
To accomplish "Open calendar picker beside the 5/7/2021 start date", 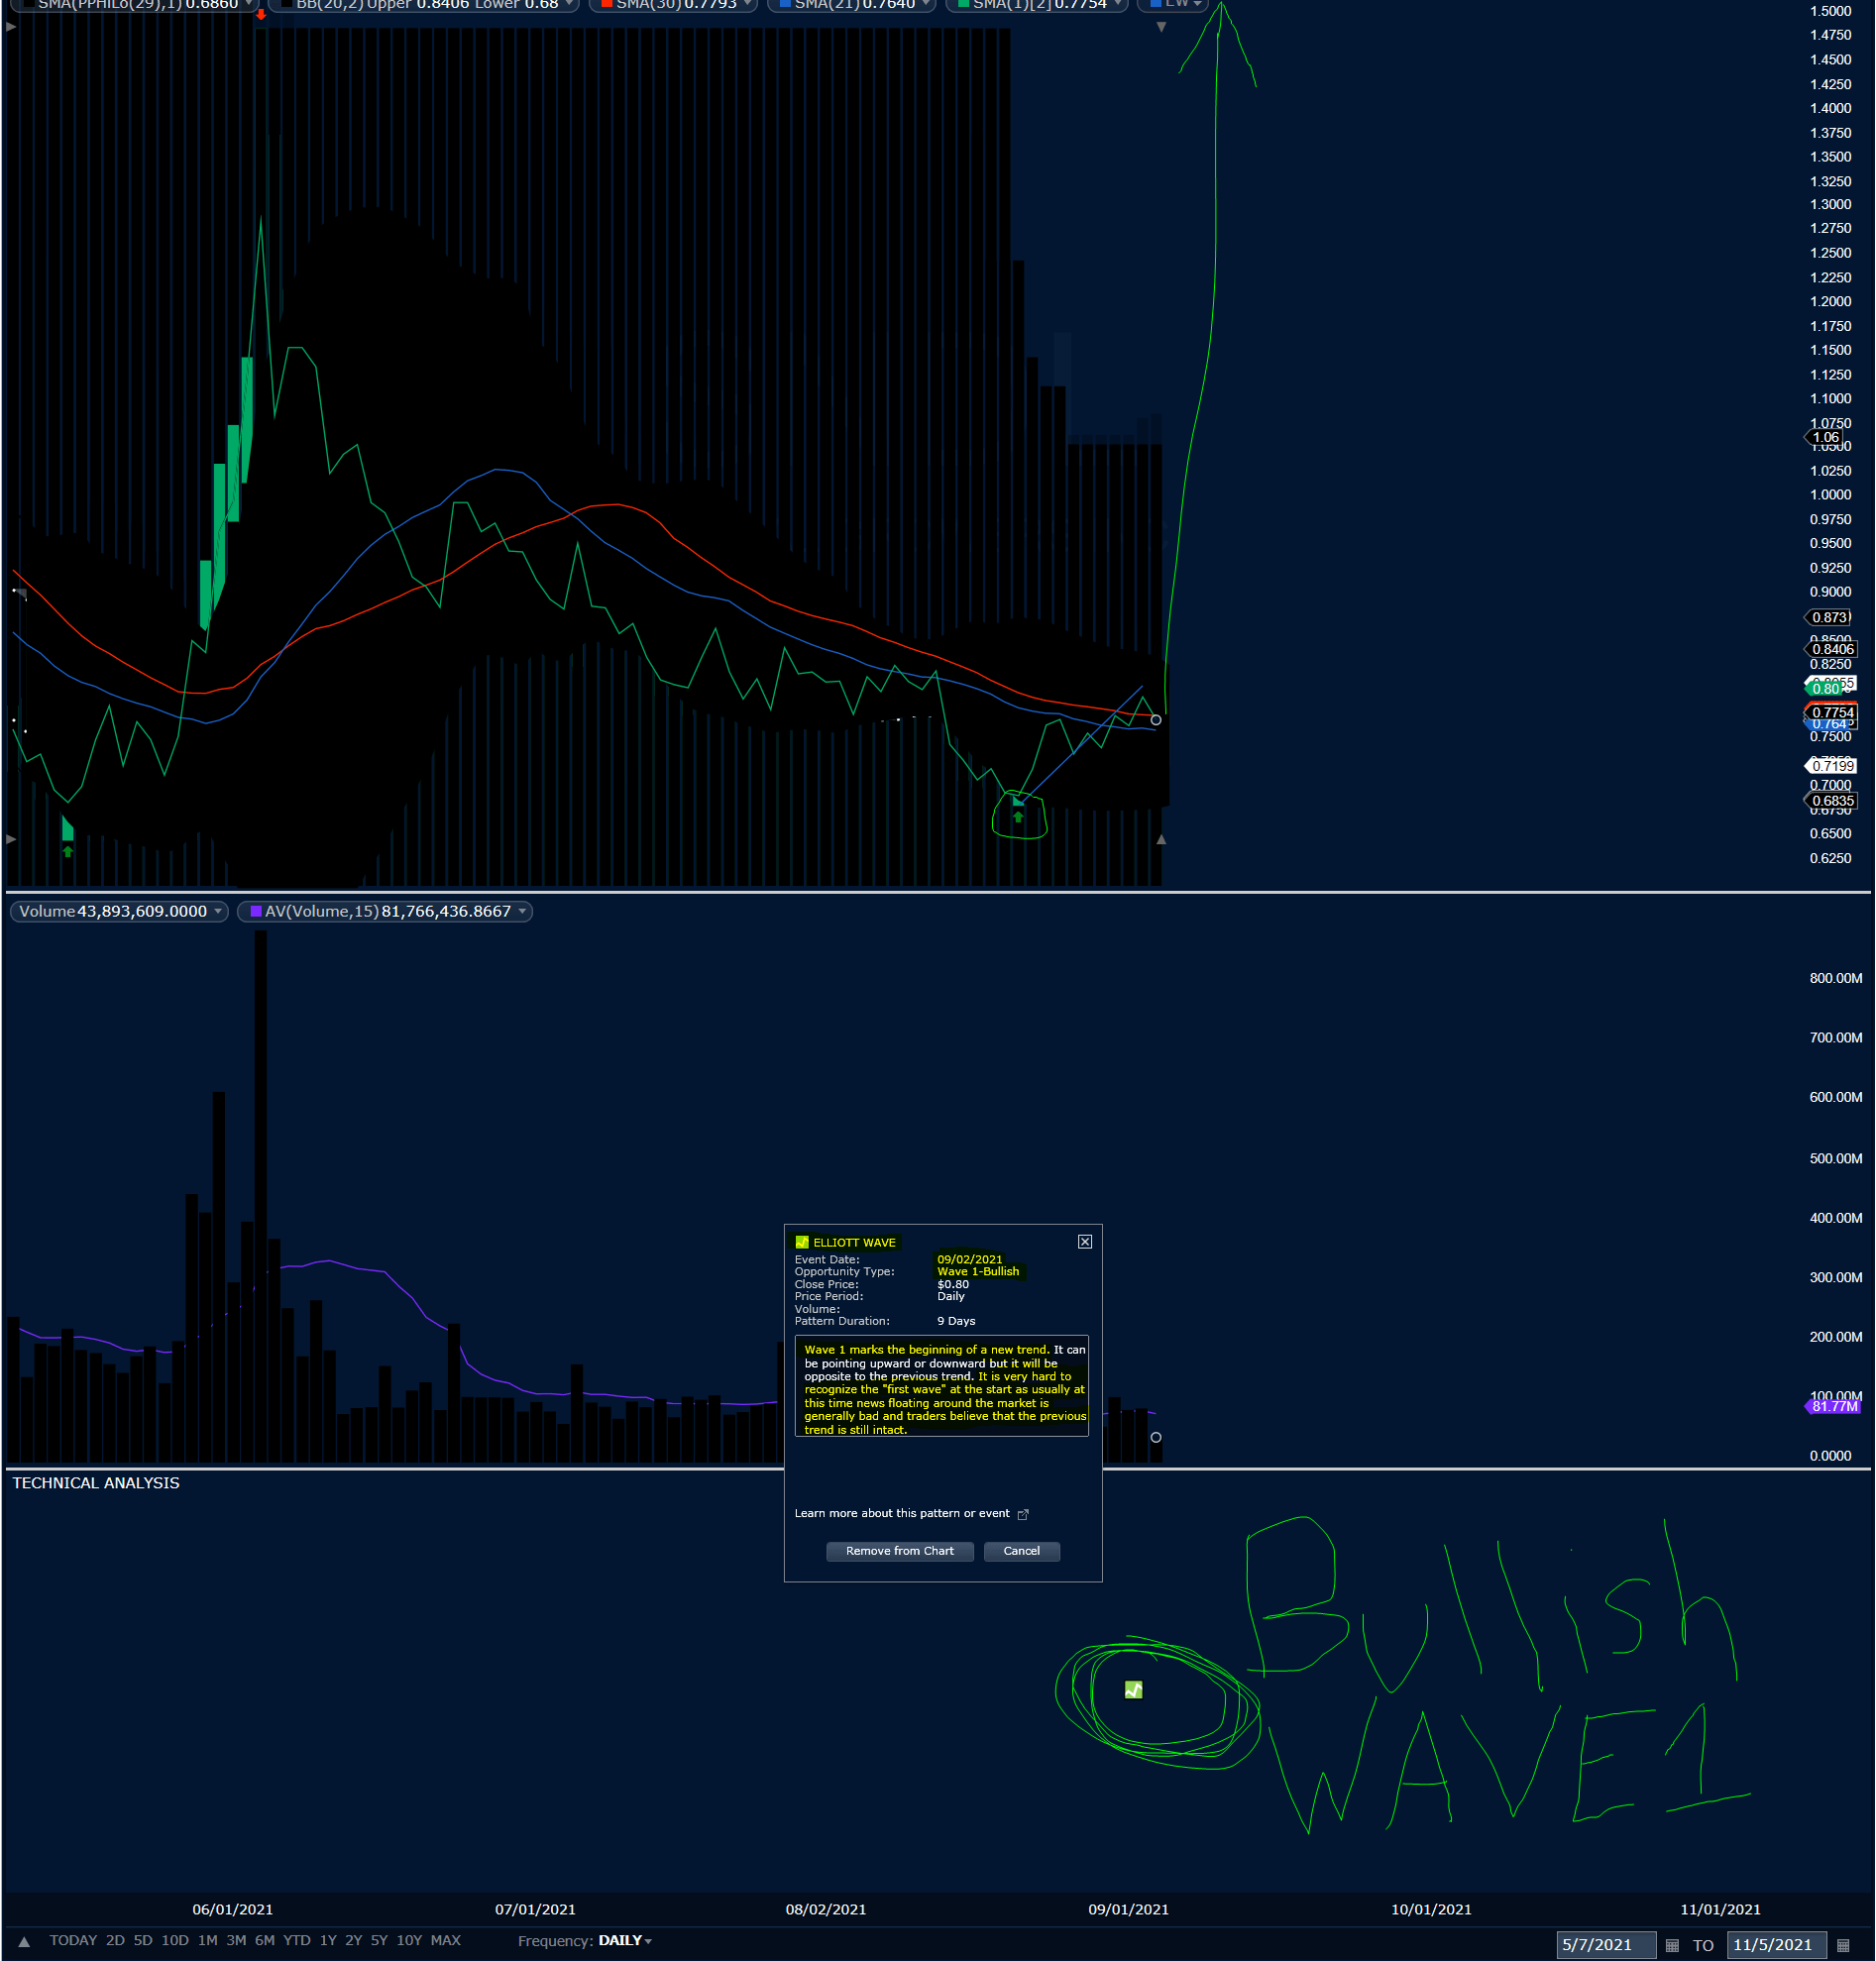I will pos(1673,1946).
